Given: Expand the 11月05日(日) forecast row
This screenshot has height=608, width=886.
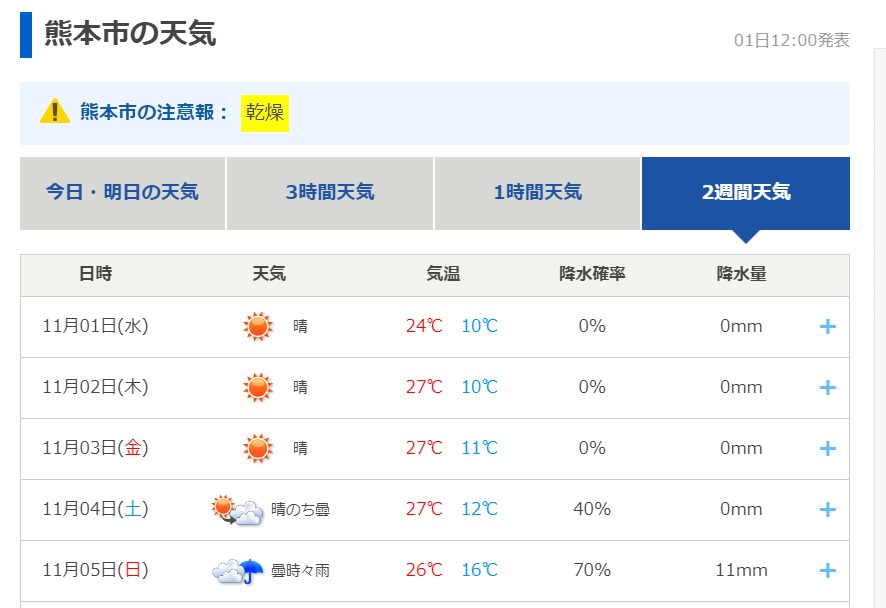Looking at the screenshot, I should click(x=827, y=571).
